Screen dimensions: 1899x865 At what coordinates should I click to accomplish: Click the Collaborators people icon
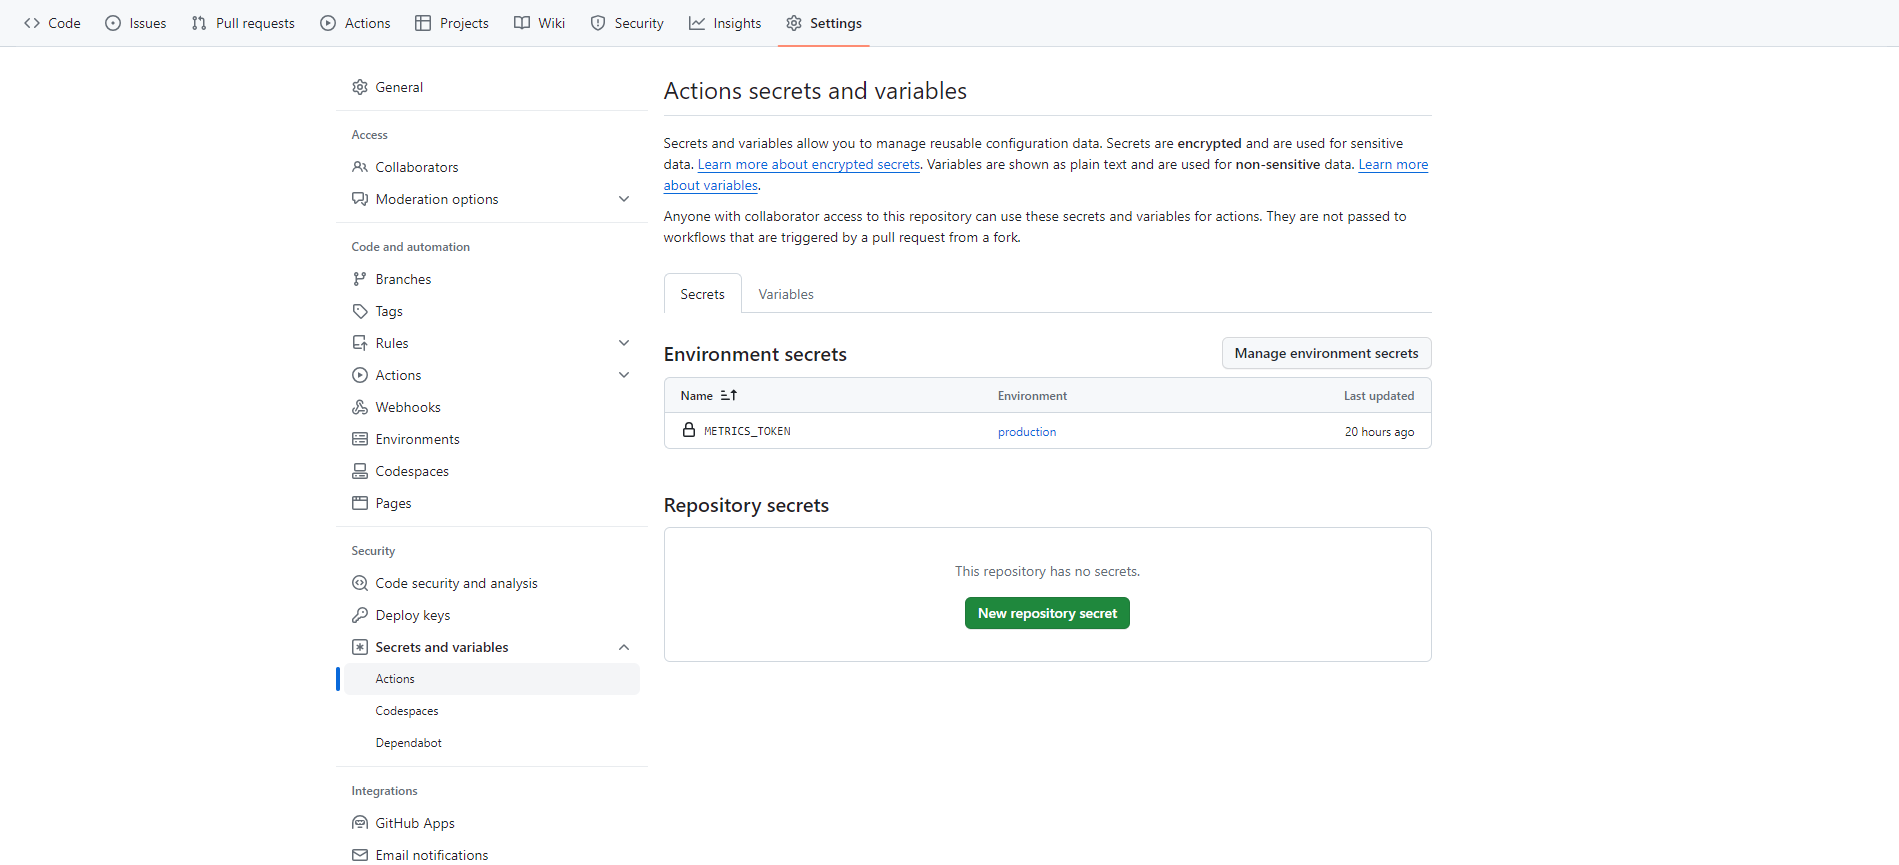(x=360, y=167)
